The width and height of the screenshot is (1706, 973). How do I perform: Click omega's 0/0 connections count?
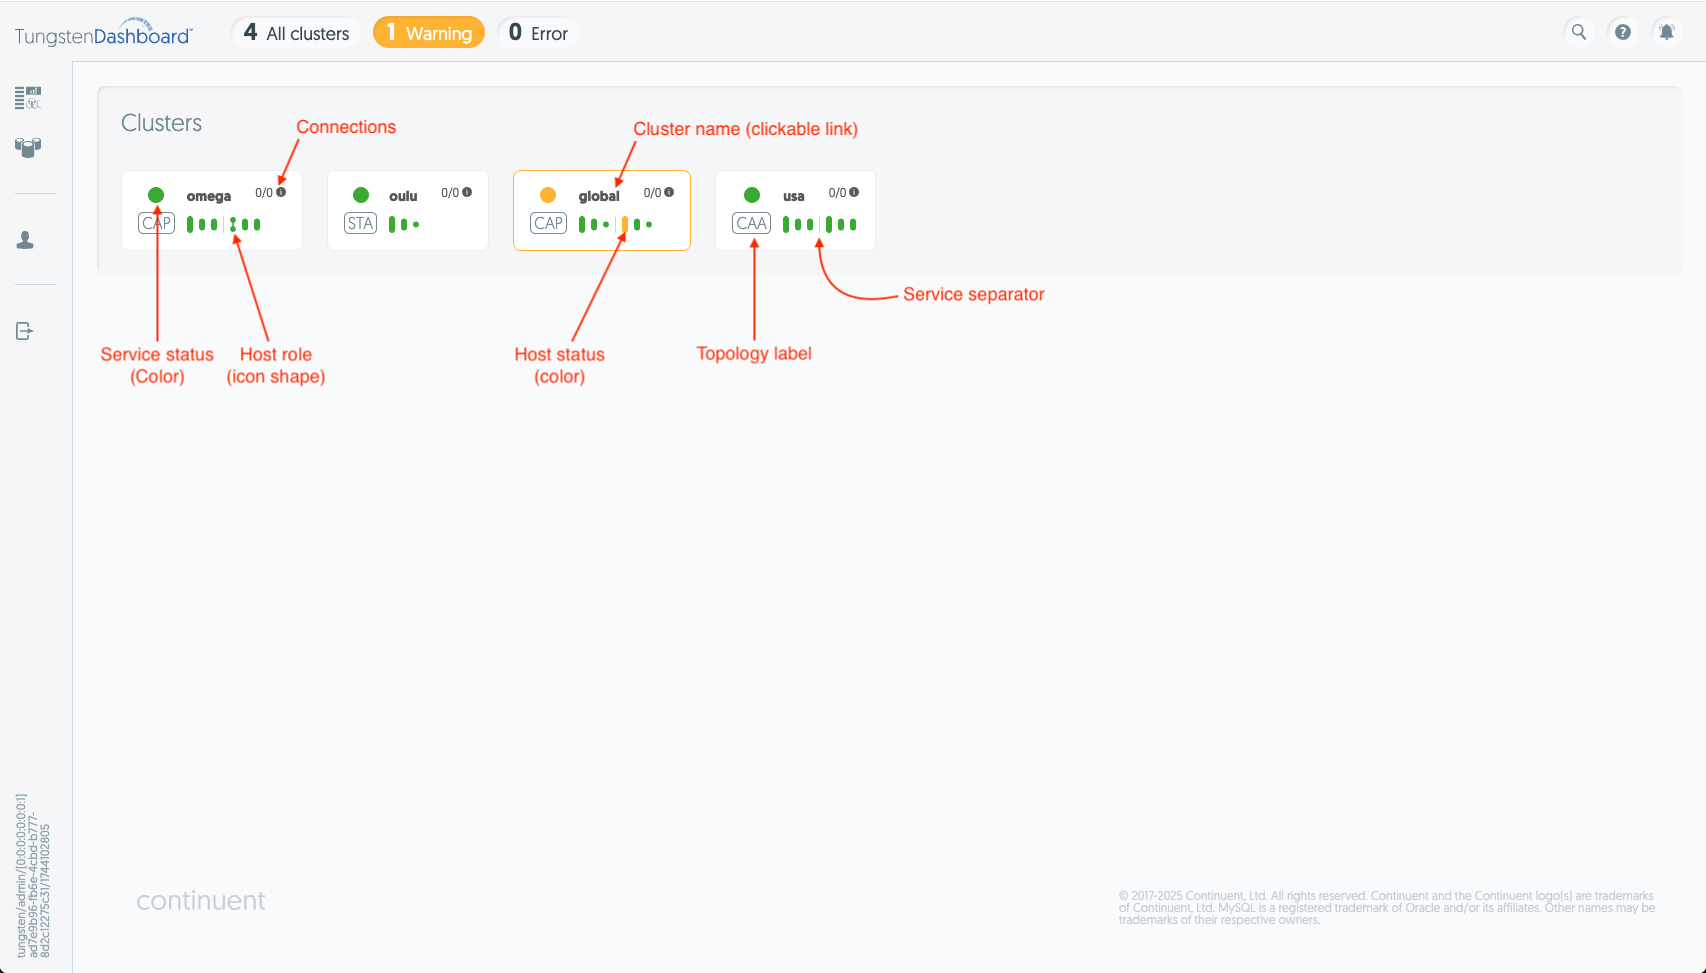264,193
